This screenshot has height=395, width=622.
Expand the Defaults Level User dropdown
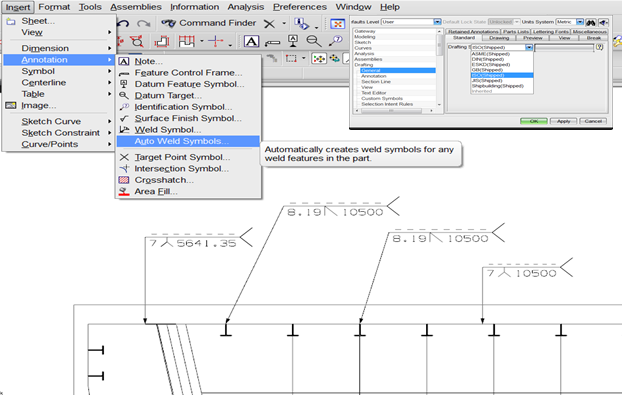click(437, 22)
